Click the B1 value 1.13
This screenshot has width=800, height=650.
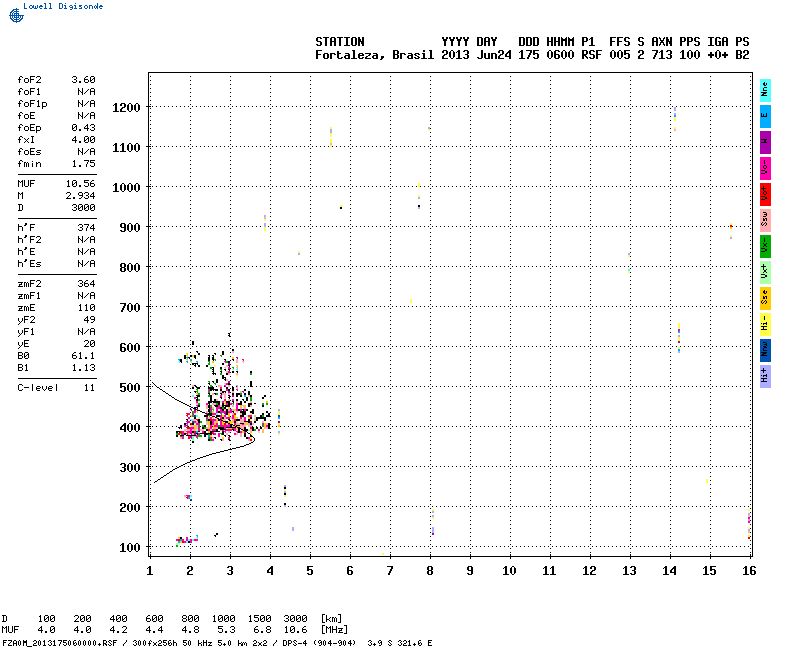[83, 368]
